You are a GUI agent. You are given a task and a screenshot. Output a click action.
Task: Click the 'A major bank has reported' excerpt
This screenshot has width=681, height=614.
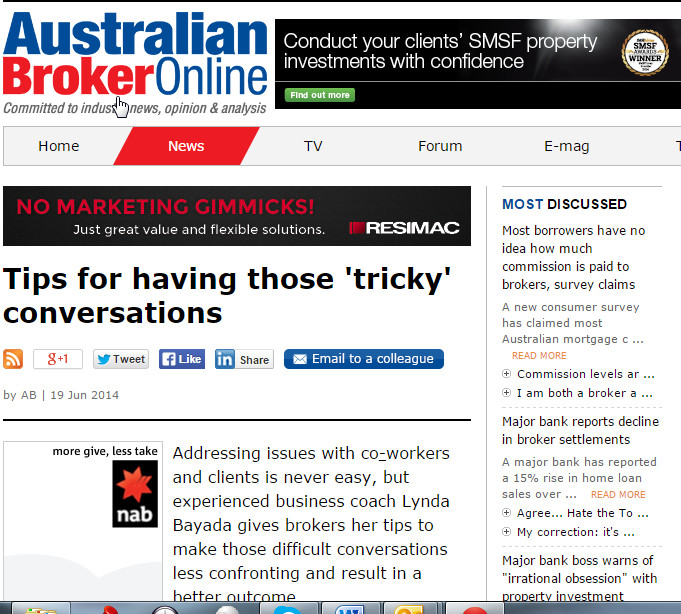(579, 478)
